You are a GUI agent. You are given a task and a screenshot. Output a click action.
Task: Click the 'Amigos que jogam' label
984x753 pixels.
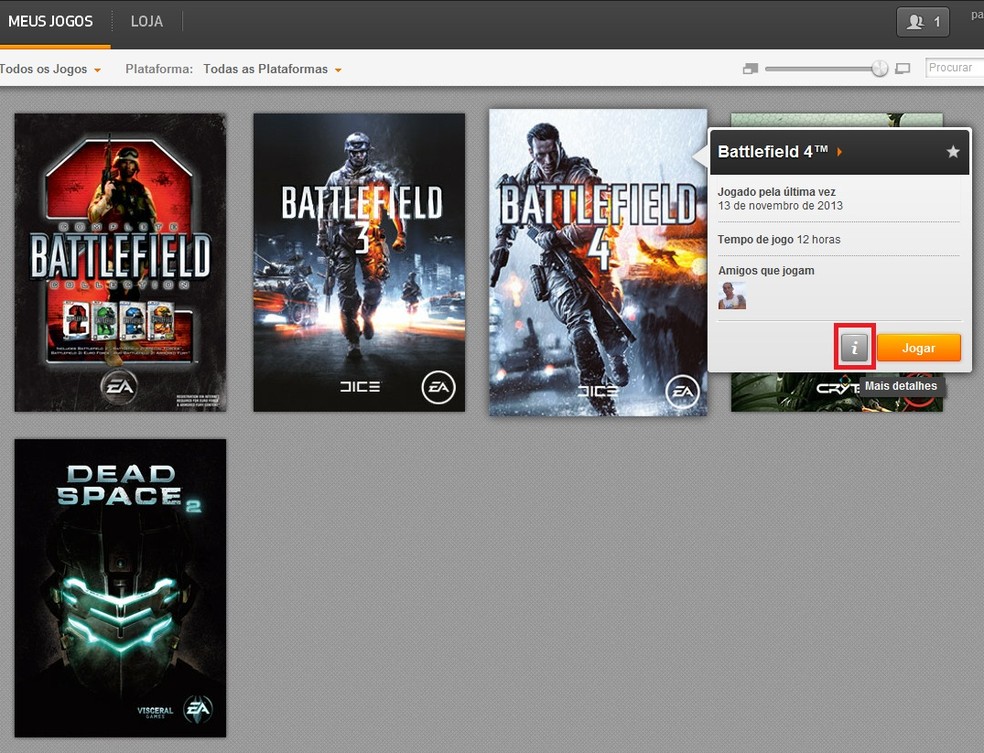[x=766, y=270]
